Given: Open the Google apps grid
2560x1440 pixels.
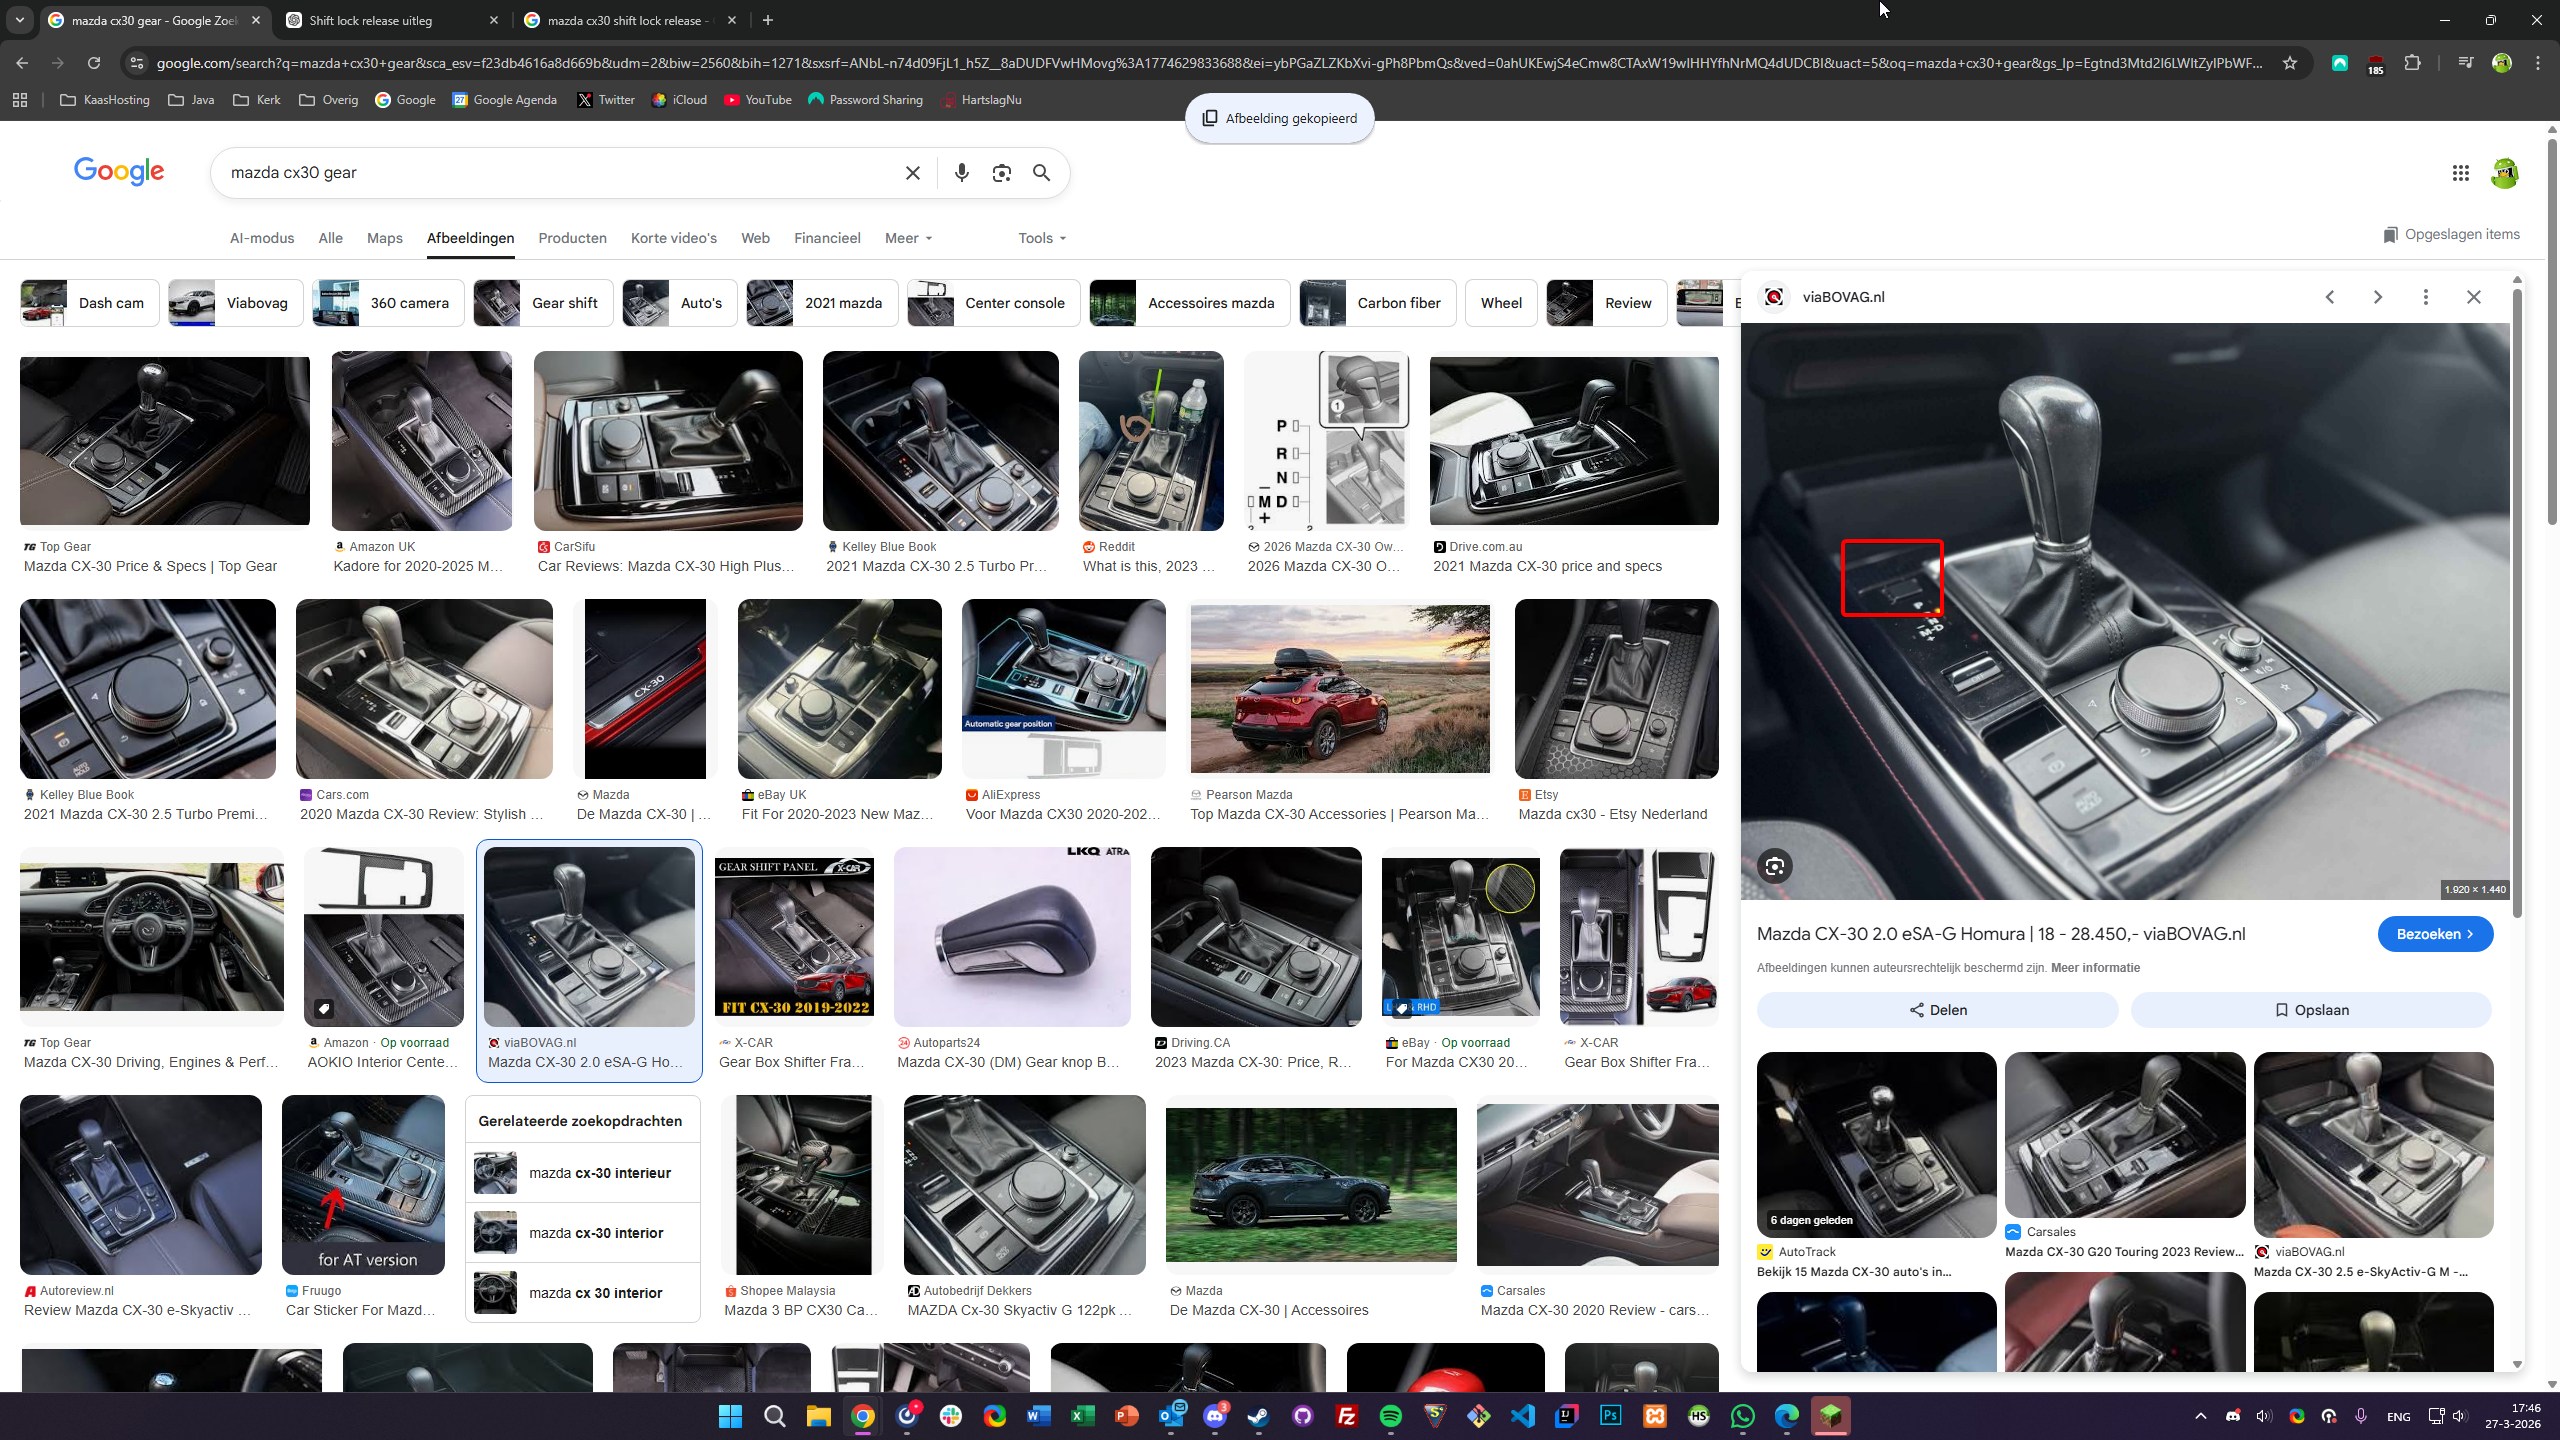Looking at the screenshot, I should pyautogui.click(x=2461, y=173).
